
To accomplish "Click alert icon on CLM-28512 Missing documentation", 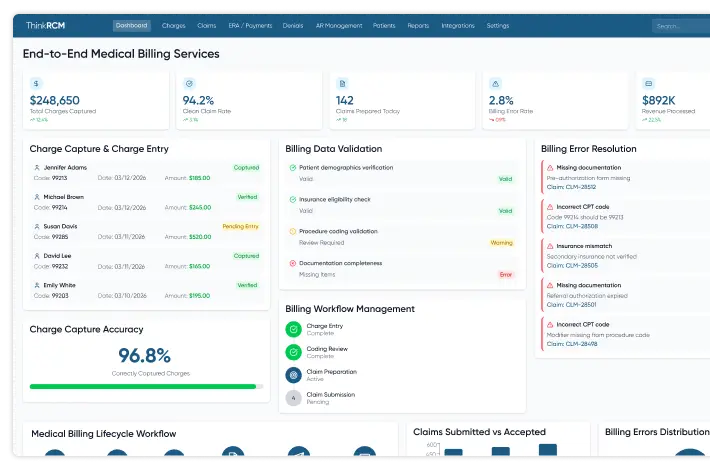I will [550, 168].
